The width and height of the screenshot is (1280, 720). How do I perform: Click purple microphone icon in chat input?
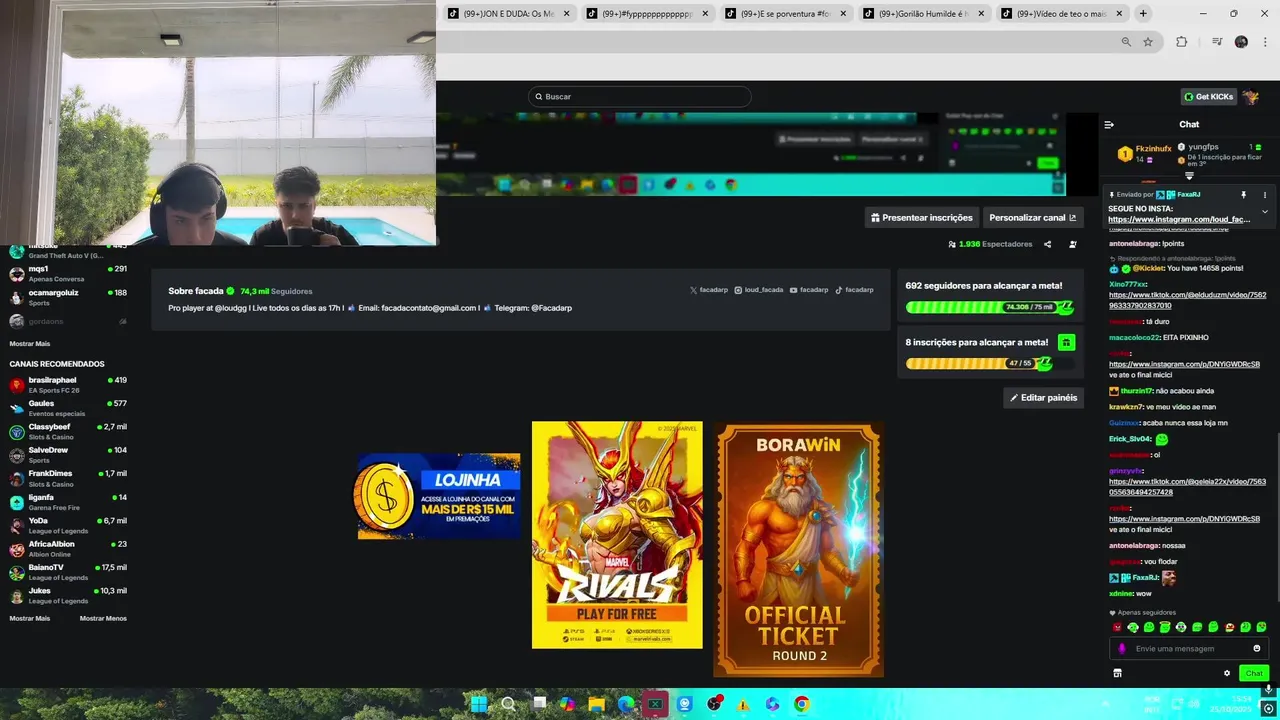pos(1122,649)
